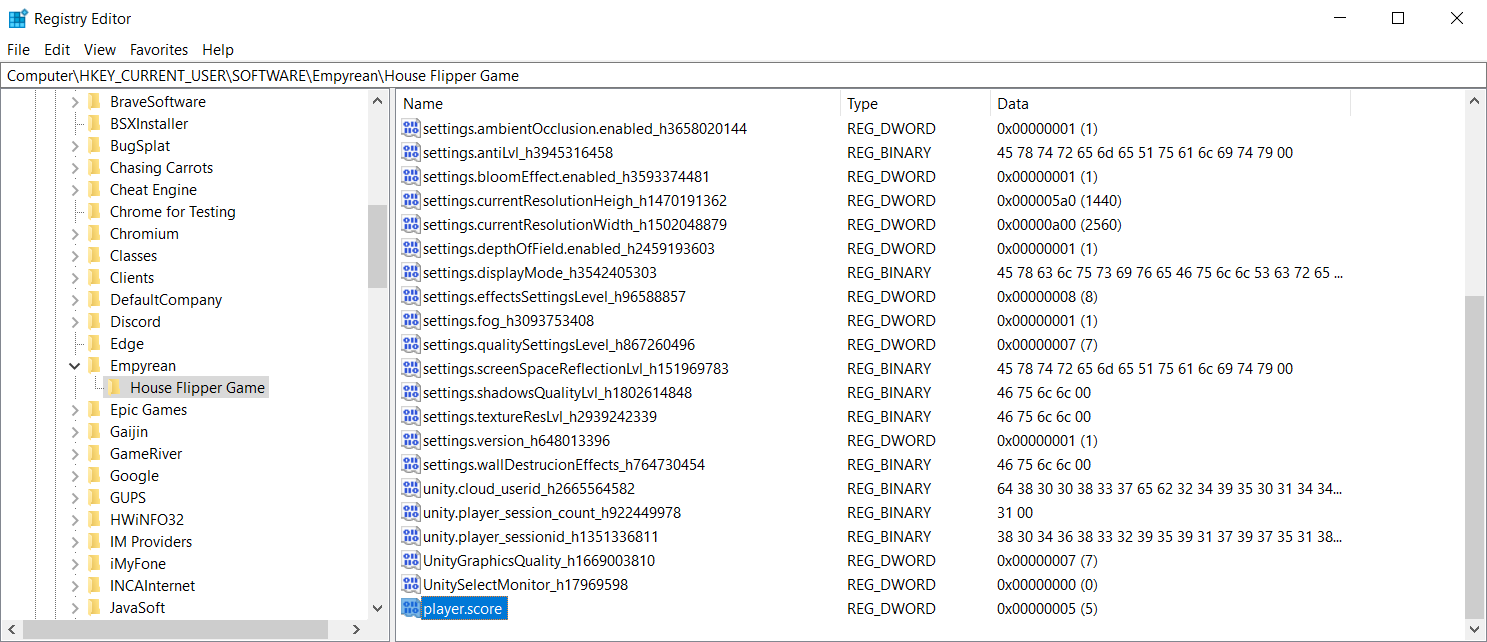Click the registry path address bar
The height and width of the screenshot is (642, 1487).
coord(743,76)
